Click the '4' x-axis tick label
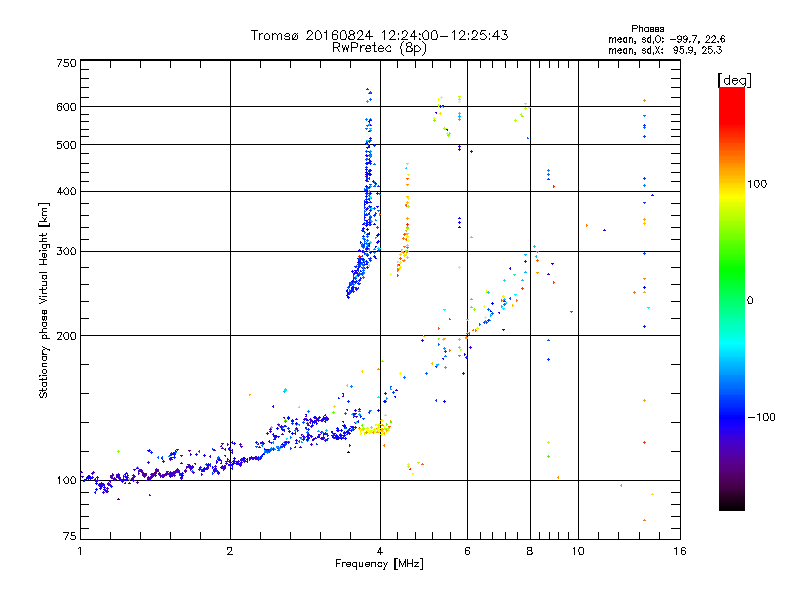 (380, 551)
